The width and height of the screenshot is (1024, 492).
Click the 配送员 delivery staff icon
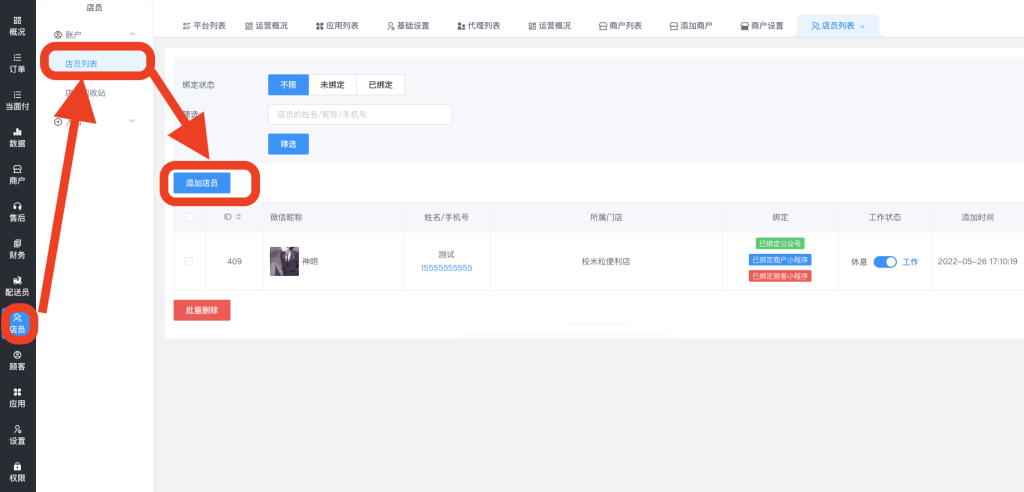click(x=17, y=286)
